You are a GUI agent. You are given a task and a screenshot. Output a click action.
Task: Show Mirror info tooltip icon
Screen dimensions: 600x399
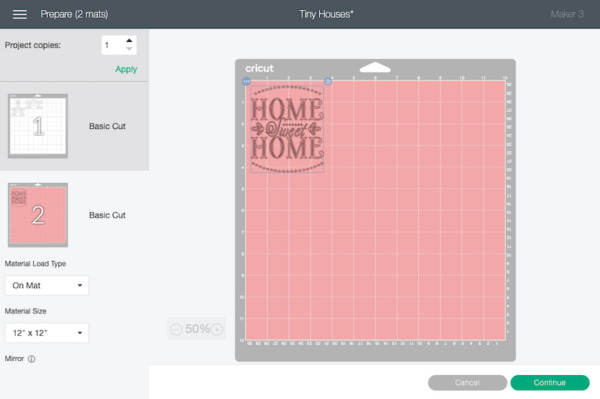tap(32, 359)
